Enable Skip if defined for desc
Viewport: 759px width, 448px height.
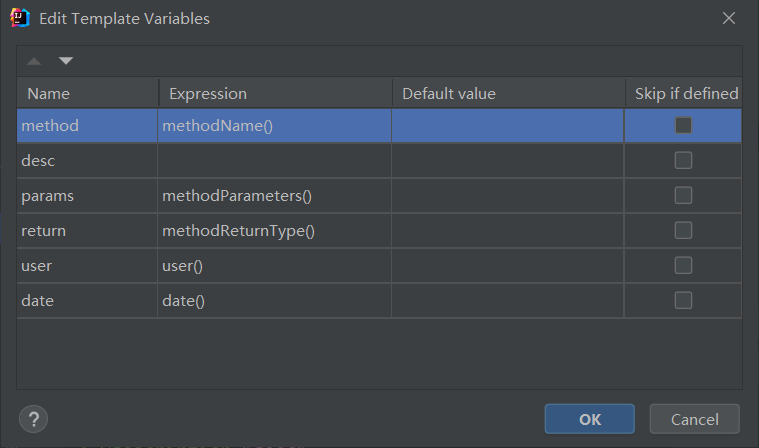683,161
